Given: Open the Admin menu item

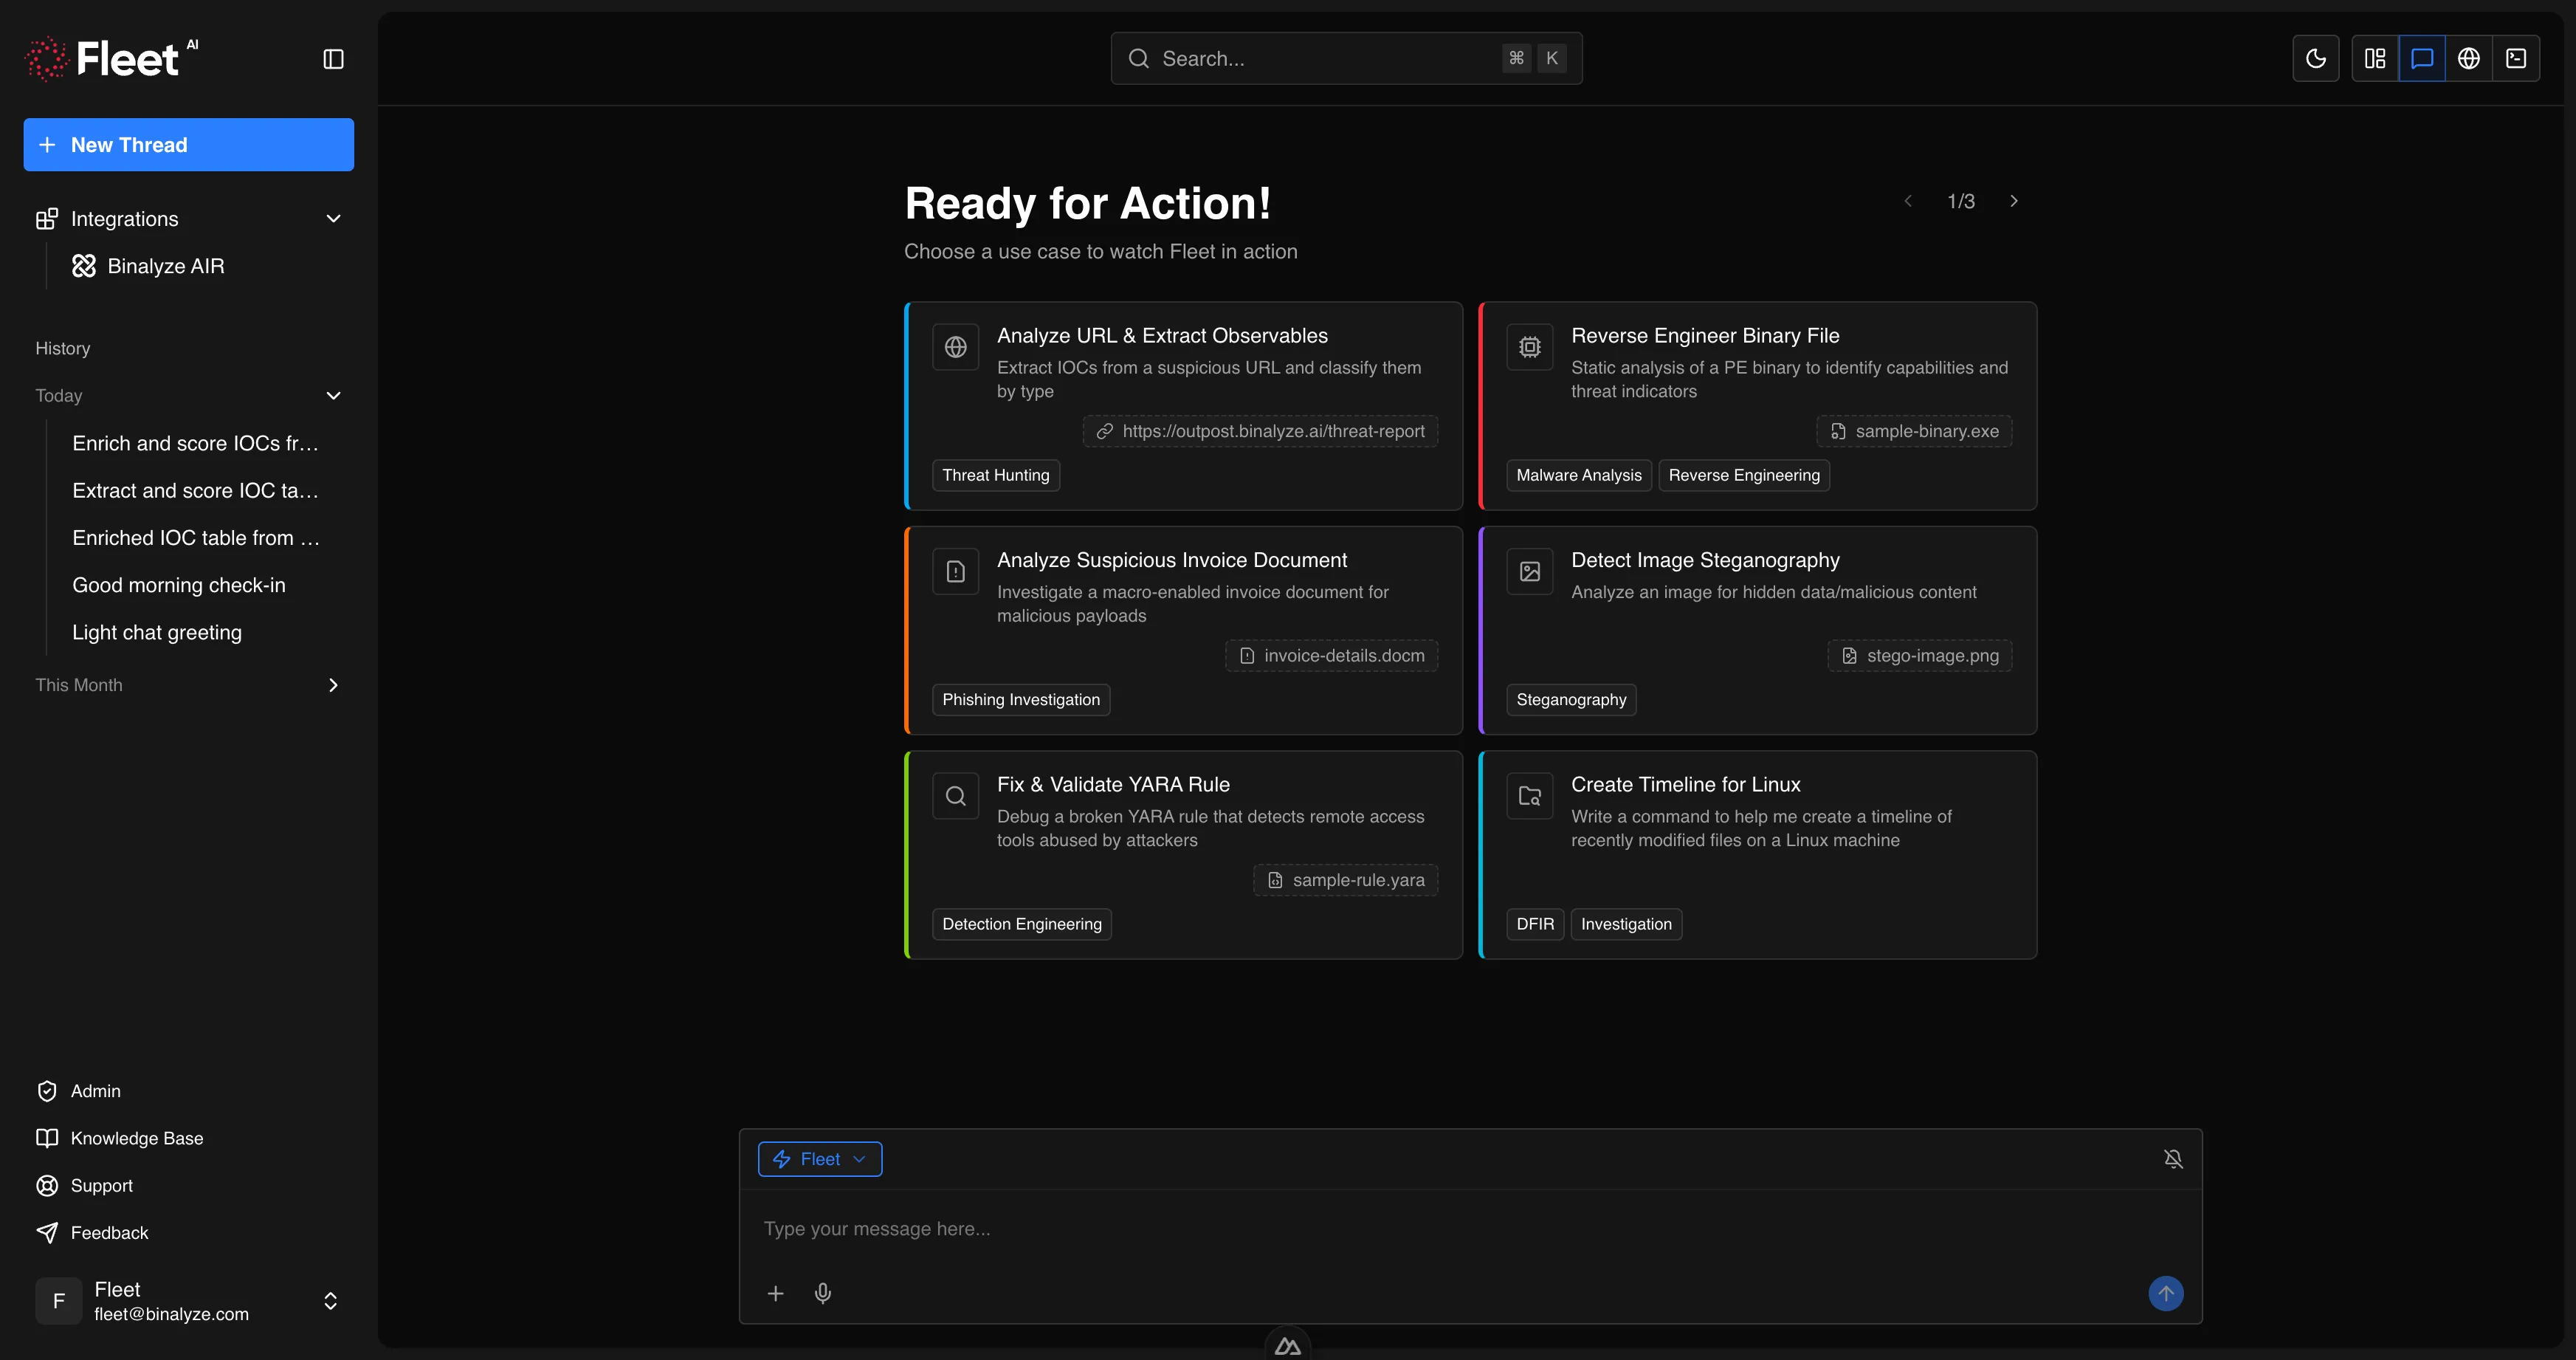Looking at the screenshot, I should [95, 1091].
